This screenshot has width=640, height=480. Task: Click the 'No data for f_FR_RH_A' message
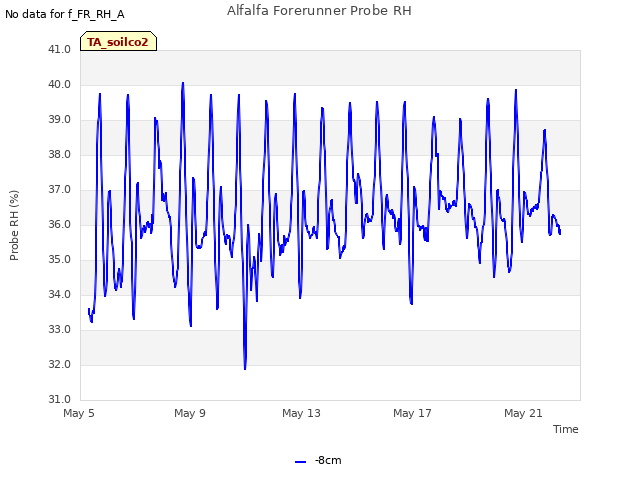pyautogui.click(x=65, y=14)
